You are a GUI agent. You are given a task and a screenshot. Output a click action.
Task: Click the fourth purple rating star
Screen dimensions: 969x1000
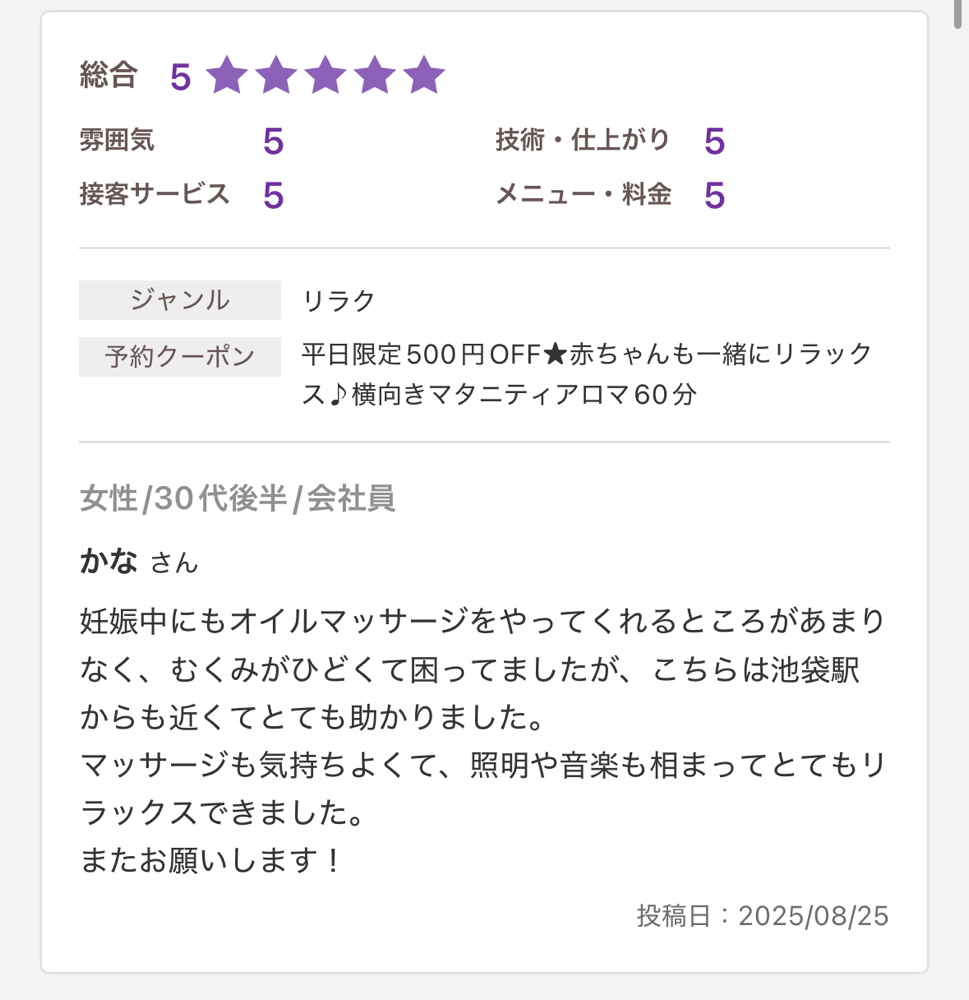point(374,75)
